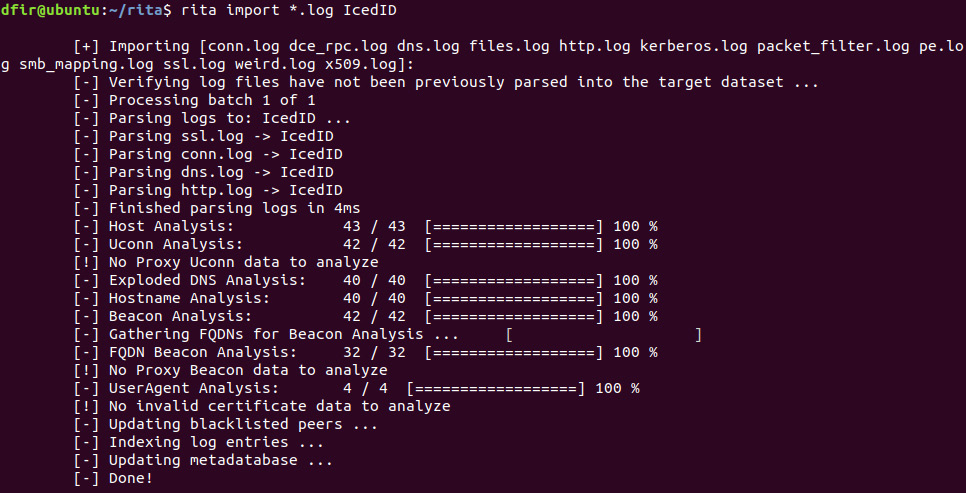The height and width of the screenshot is (493, 966).
Task: Click the dfir@ubuntu prompt text
Action: click(x=53, y=10)
